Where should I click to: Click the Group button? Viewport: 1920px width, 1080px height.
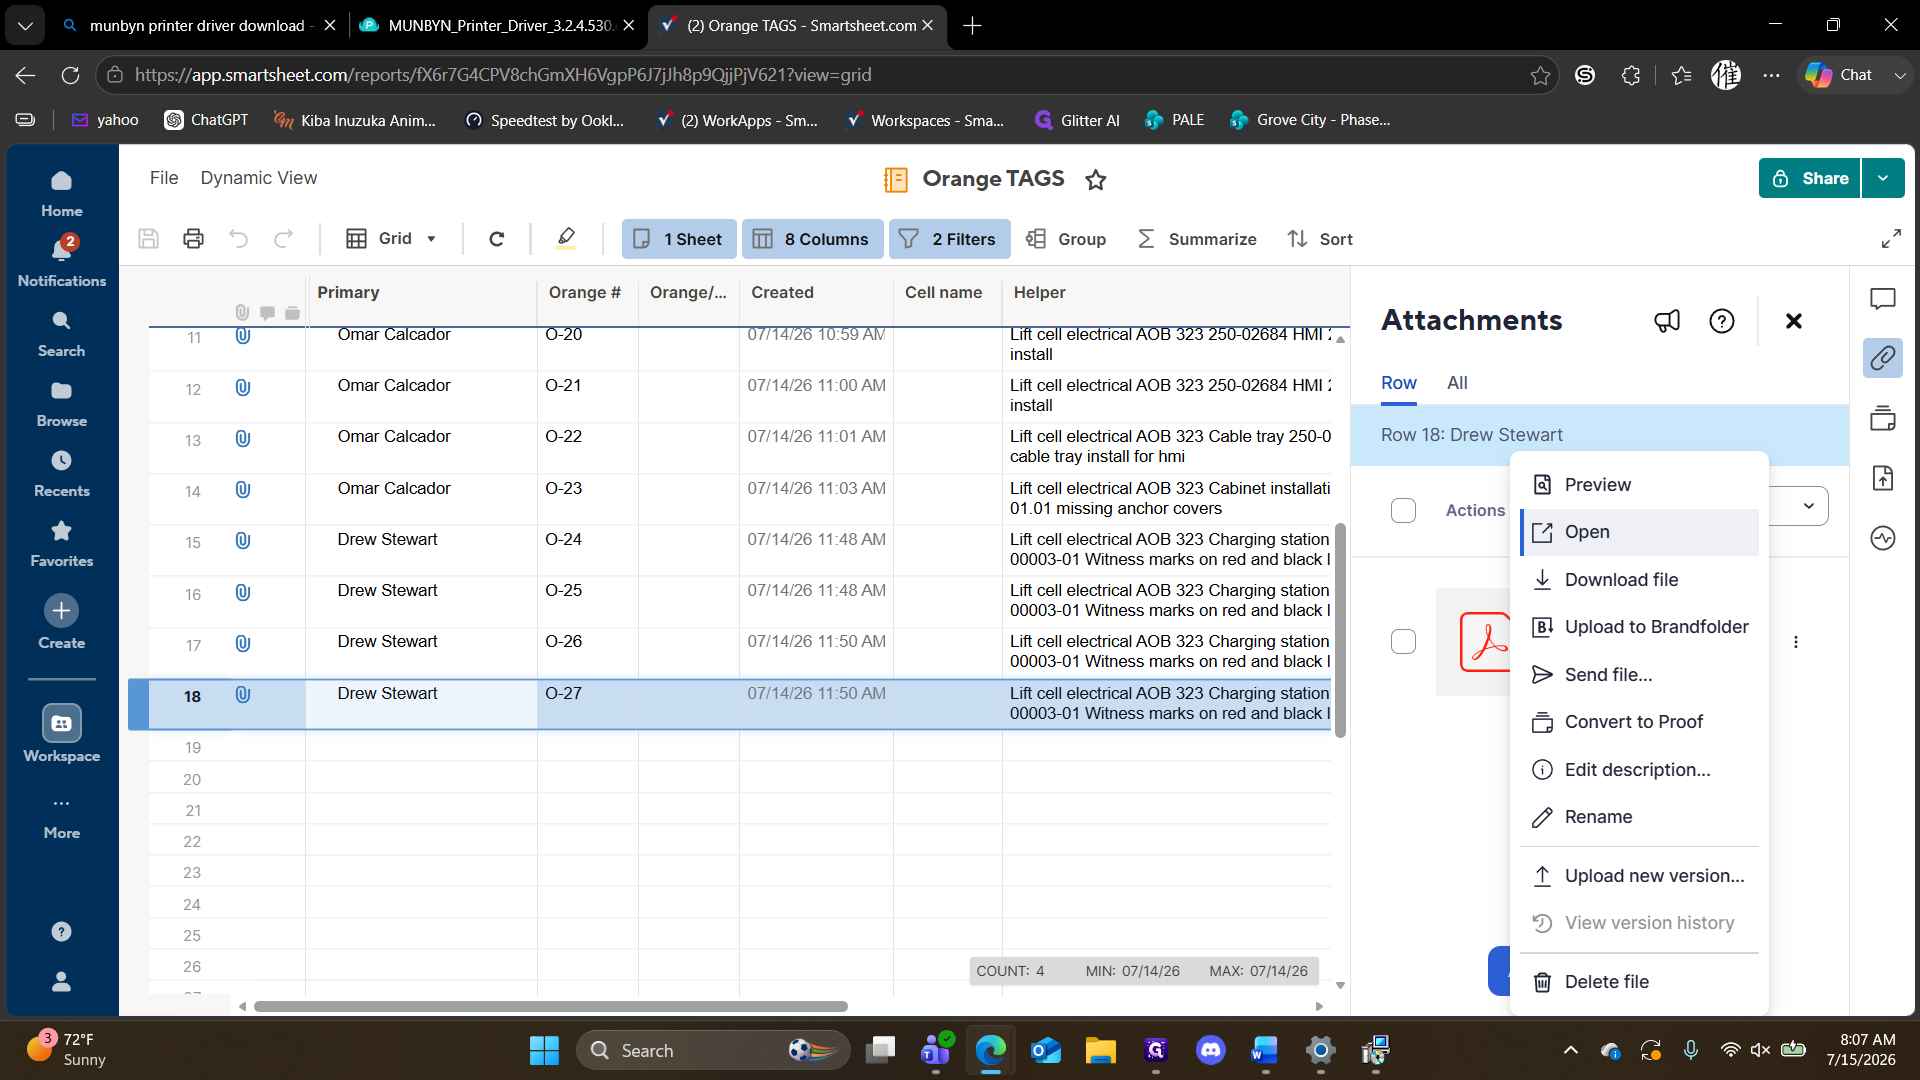click(x=1067, y=239)
